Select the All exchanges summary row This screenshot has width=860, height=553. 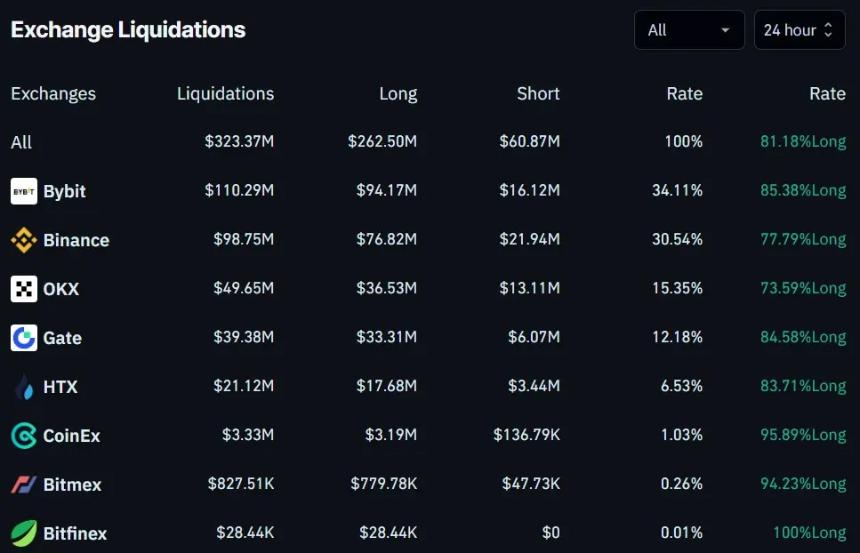point(22,142)
